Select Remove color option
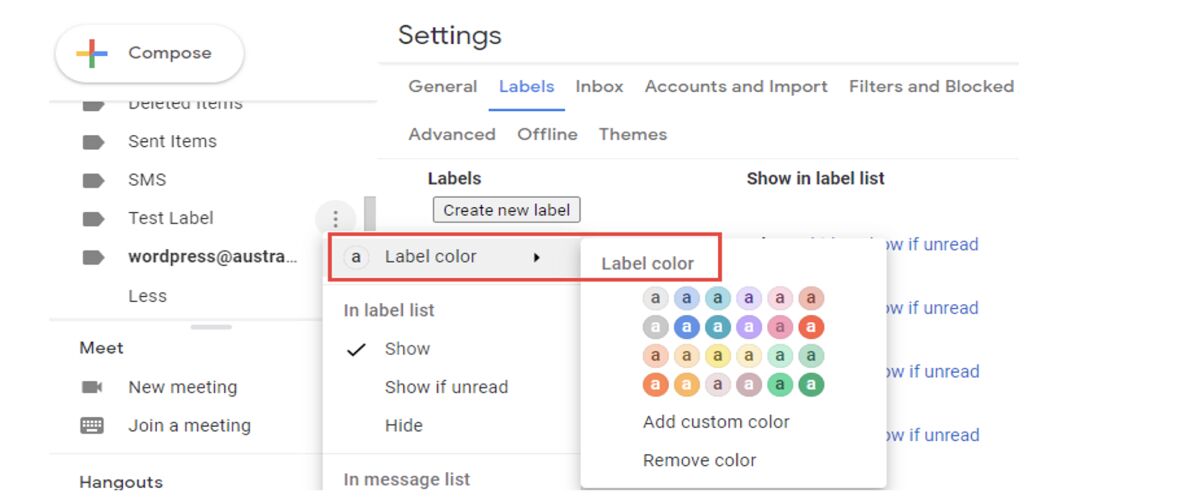 (x=699, y=461)
